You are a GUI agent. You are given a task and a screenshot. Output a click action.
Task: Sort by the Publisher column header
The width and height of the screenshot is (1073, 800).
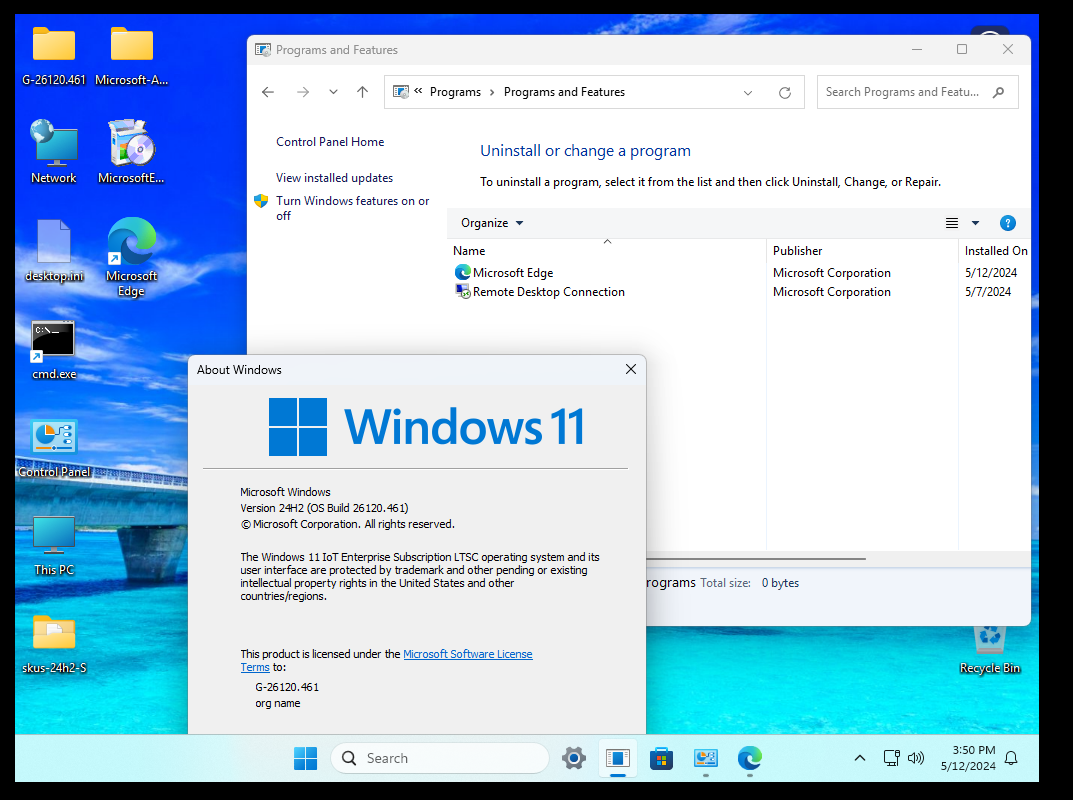coord(862,250)
